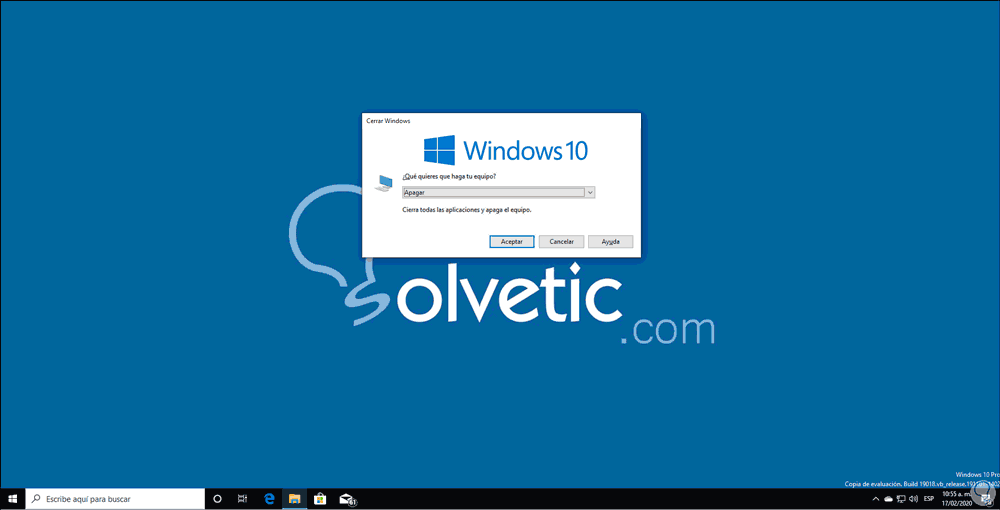Confirm shutdown with the Aceptar button

click(511, 242)
